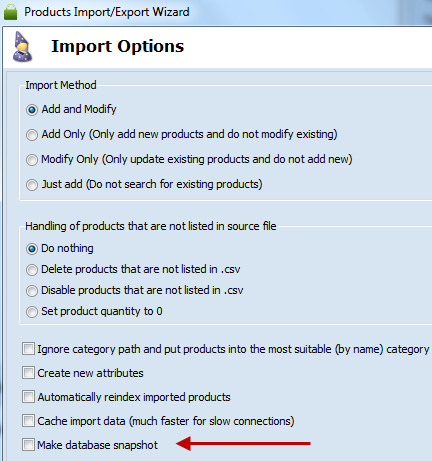
Task: Pick the Just add radio option
Action: 32,185
